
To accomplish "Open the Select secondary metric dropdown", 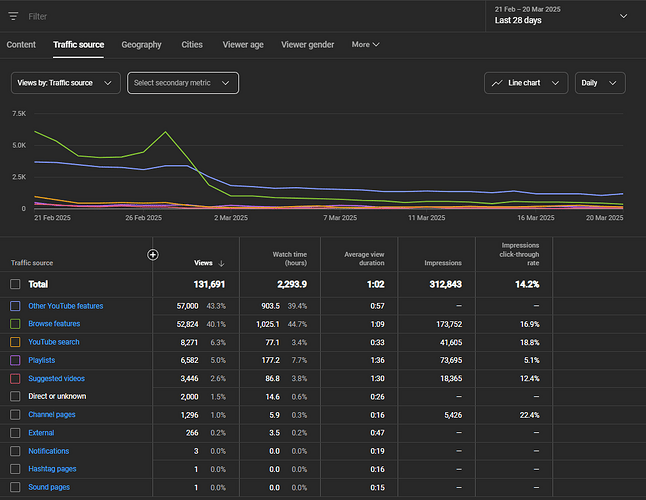I will point(183,83).
